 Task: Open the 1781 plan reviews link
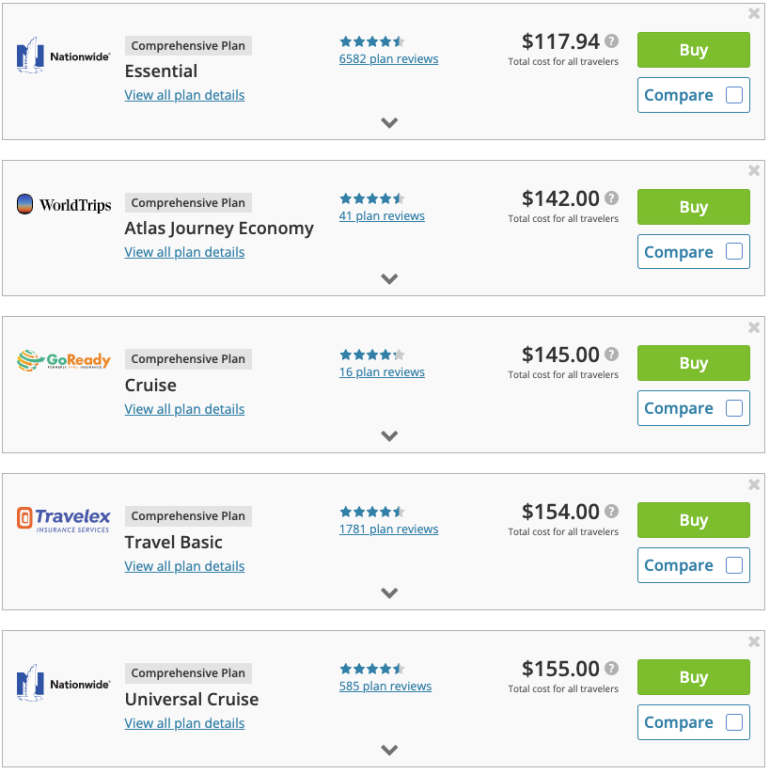(388, 529)
